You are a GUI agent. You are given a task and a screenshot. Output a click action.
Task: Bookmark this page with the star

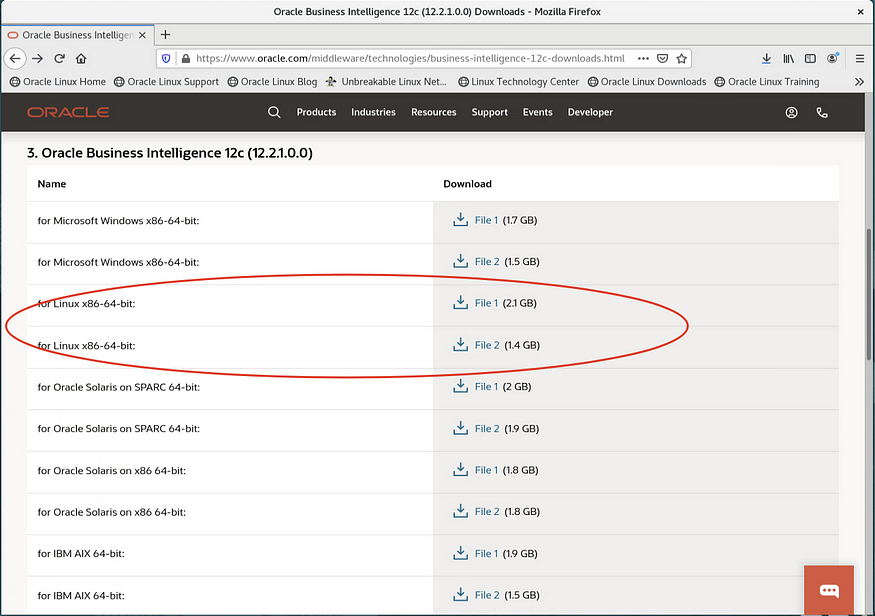681,59
